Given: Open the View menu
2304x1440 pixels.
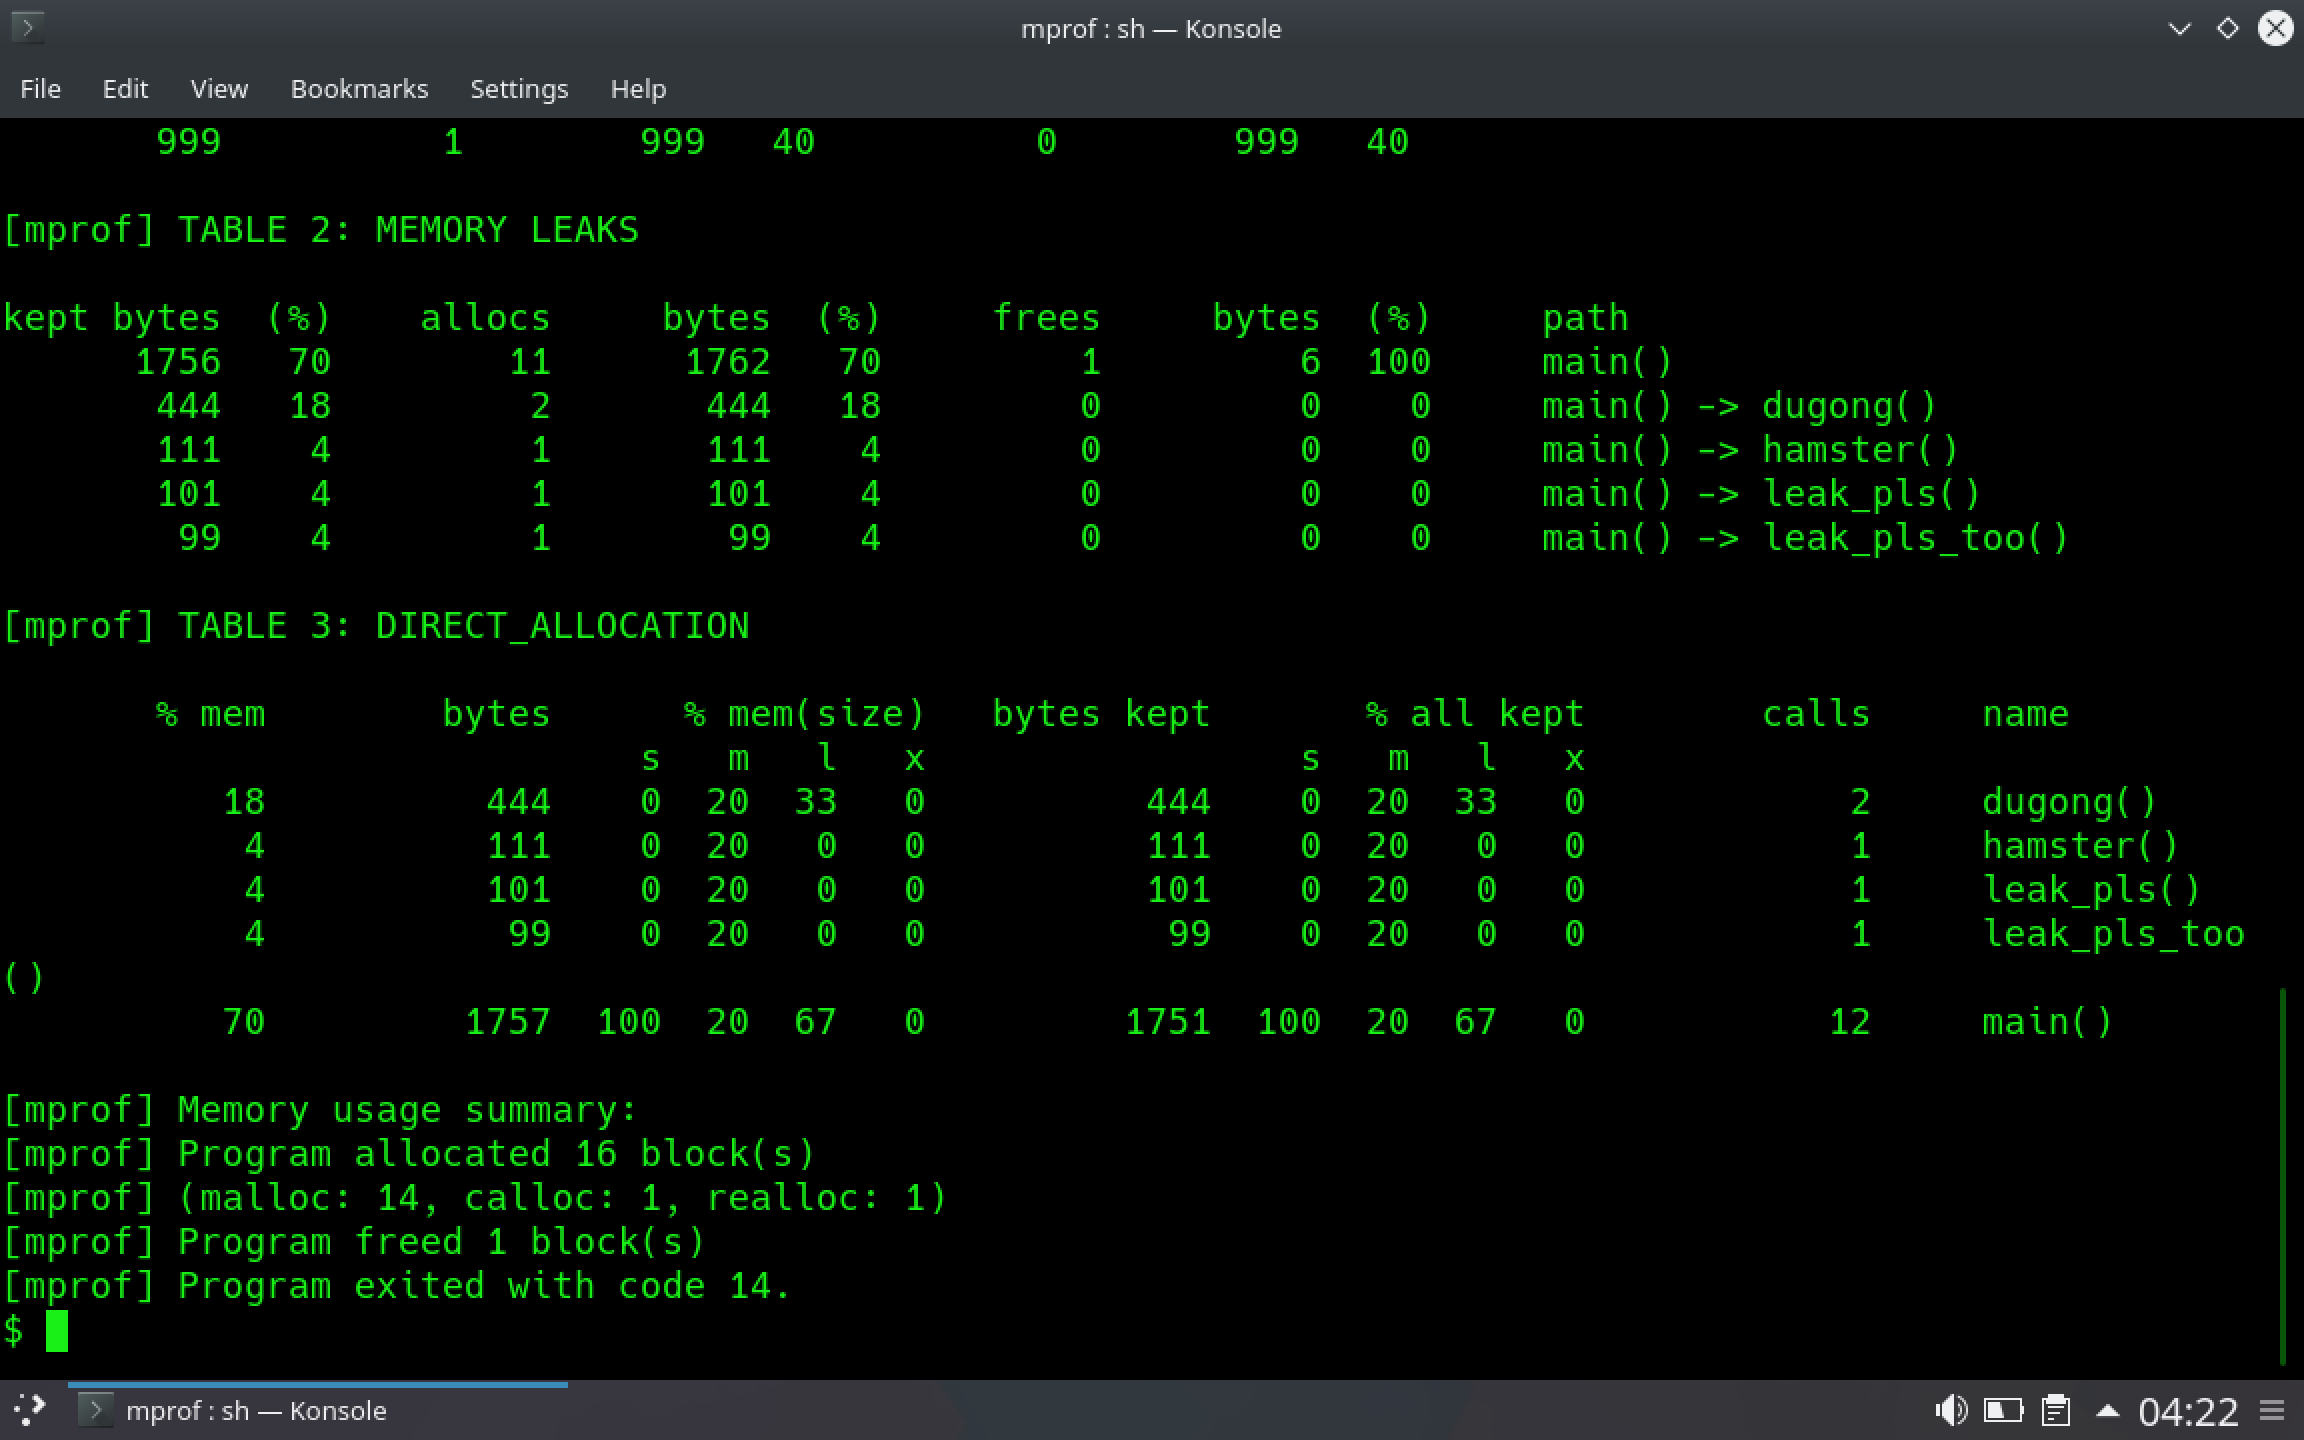Looking at the screenshot, I should point(219,89).
